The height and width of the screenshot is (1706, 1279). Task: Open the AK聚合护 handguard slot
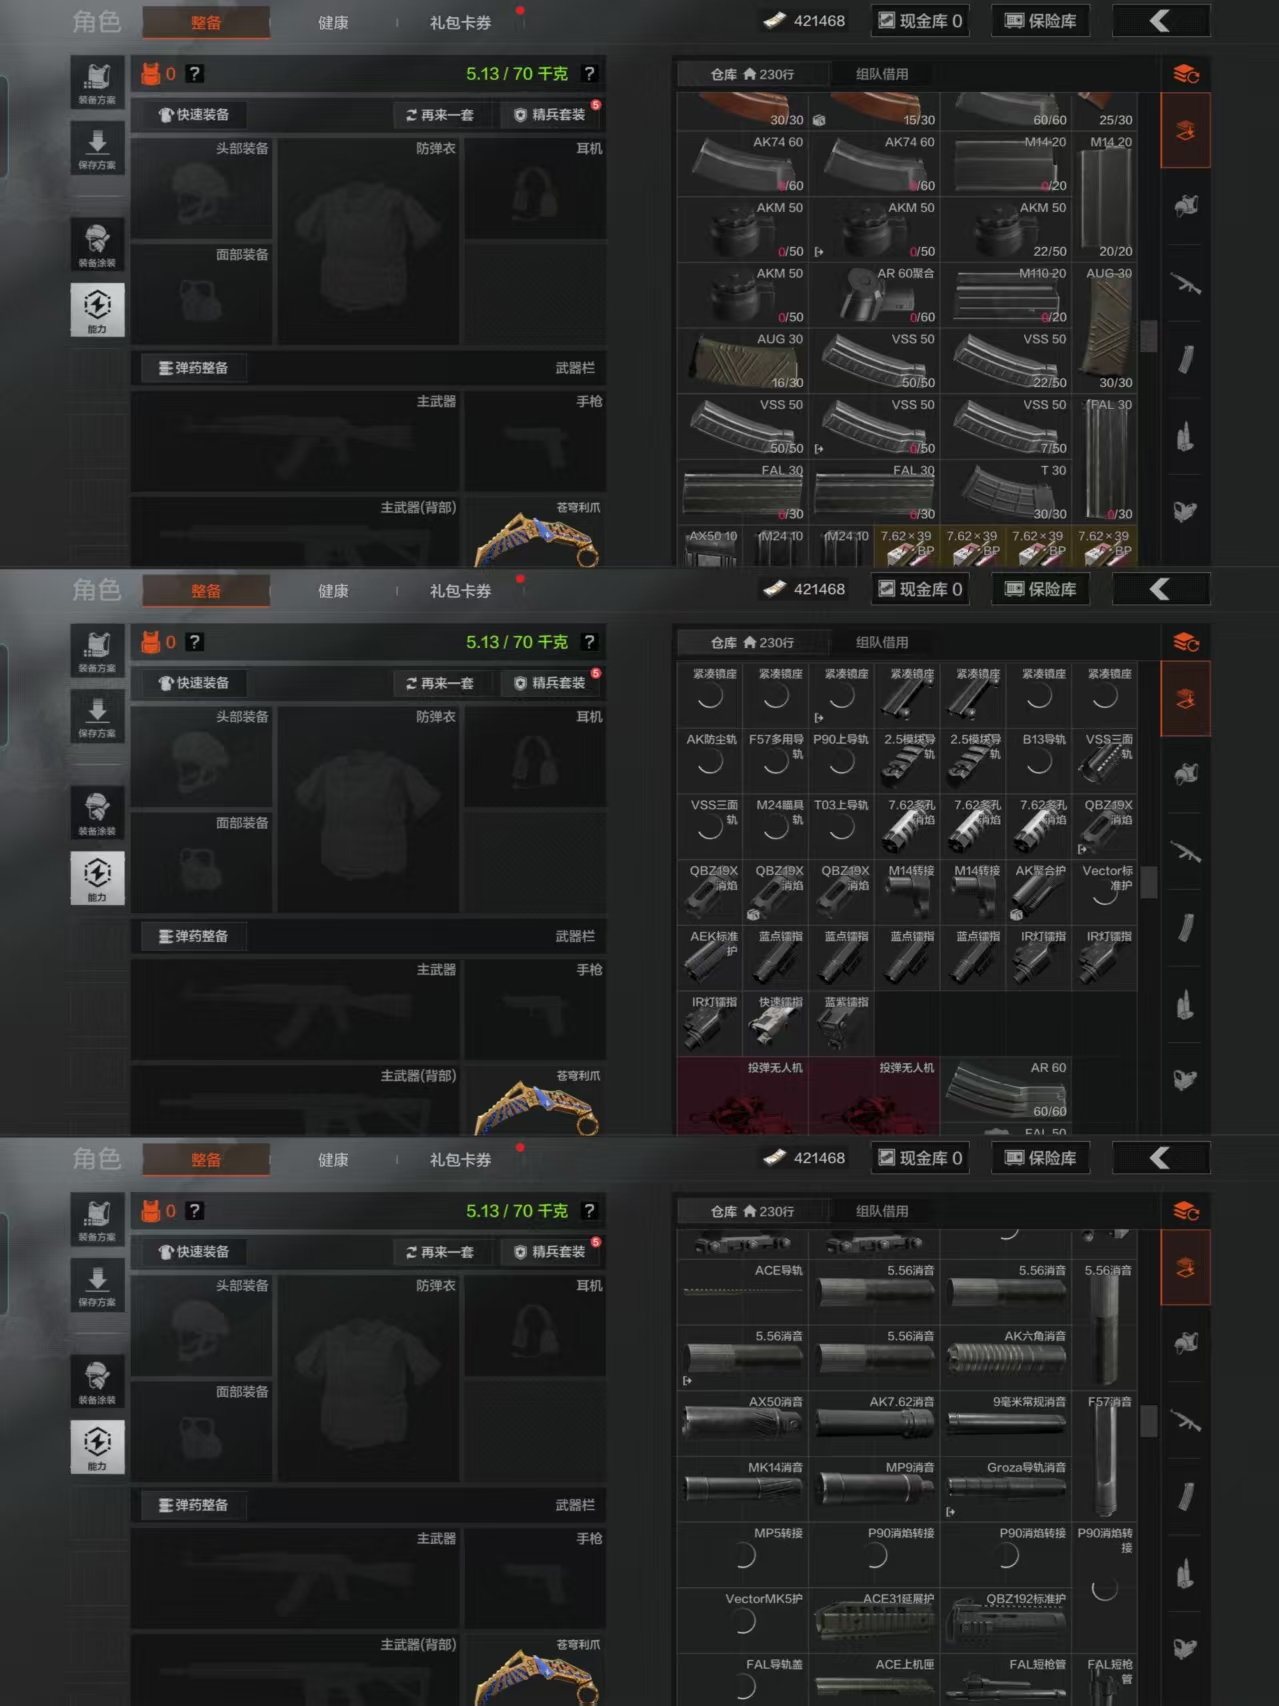click(x=1039, y=892)
